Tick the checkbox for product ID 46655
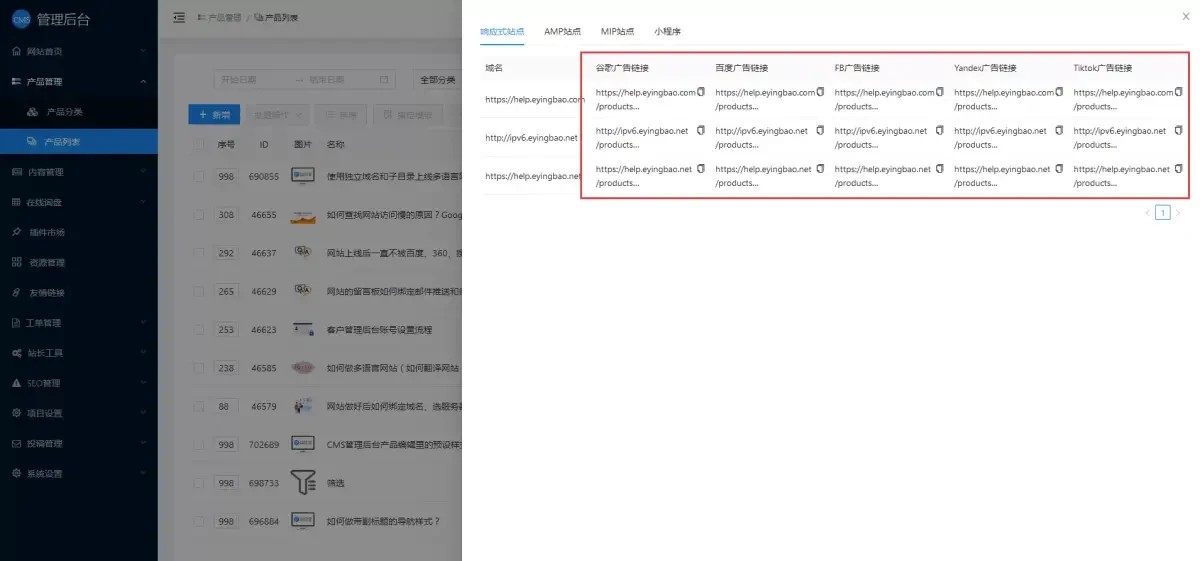The image size is (1200, 561). pos(199,215)
